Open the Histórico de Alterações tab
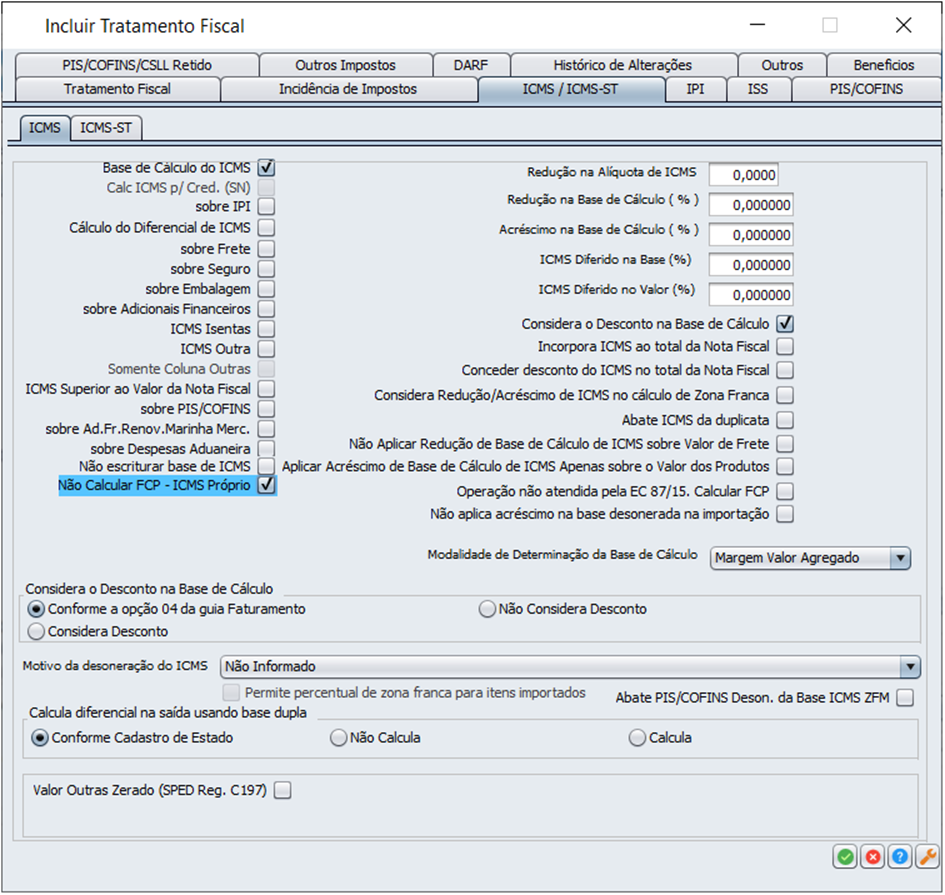This screenshot has height=895, width=945. click(622, 65)
